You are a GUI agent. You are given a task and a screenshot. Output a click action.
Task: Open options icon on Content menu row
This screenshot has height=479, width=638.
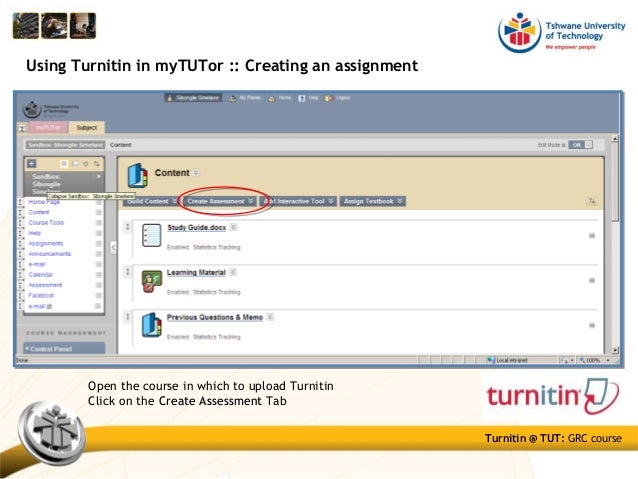click(98, 212)
